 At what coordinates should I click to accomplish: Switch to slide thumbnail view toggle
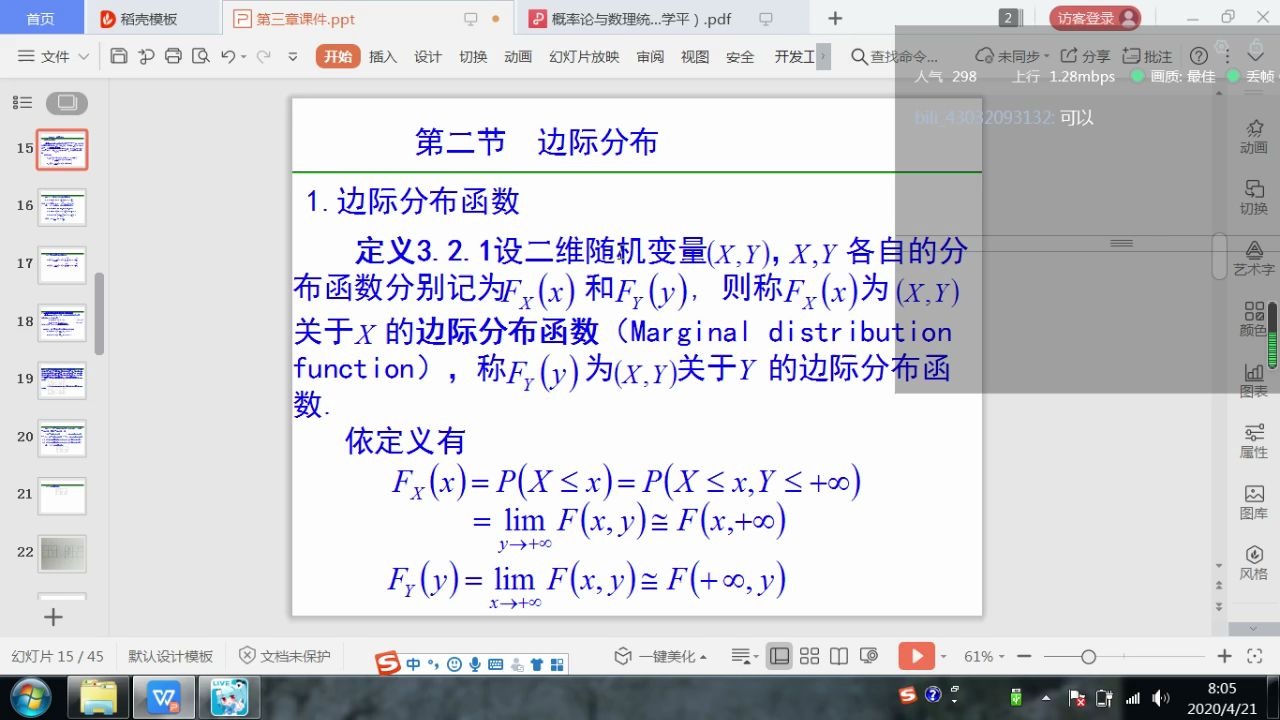[67, 102]
